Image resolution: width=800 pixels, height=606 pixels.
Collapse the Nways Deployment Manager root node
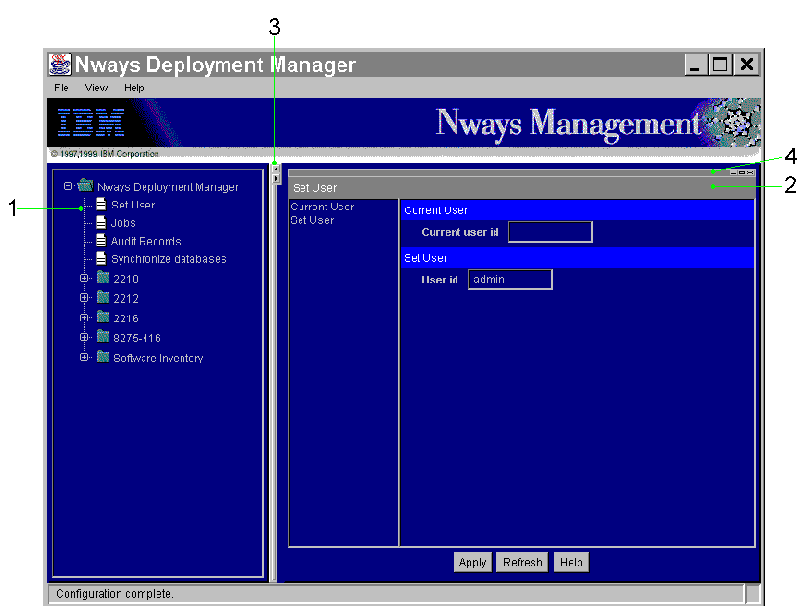(x=67, y=186)
